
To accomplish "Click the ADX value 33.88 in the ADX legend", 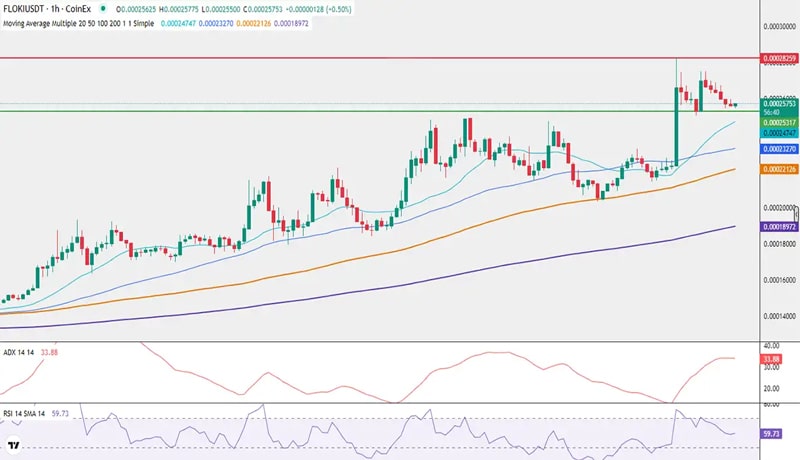I will (49, 352).
